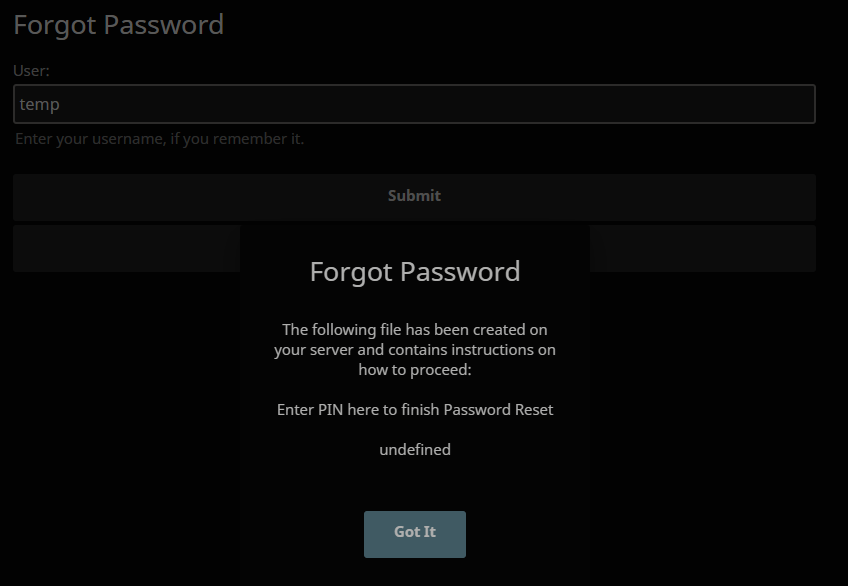Click the 'undefined' text in the dialog

[414, 449]
